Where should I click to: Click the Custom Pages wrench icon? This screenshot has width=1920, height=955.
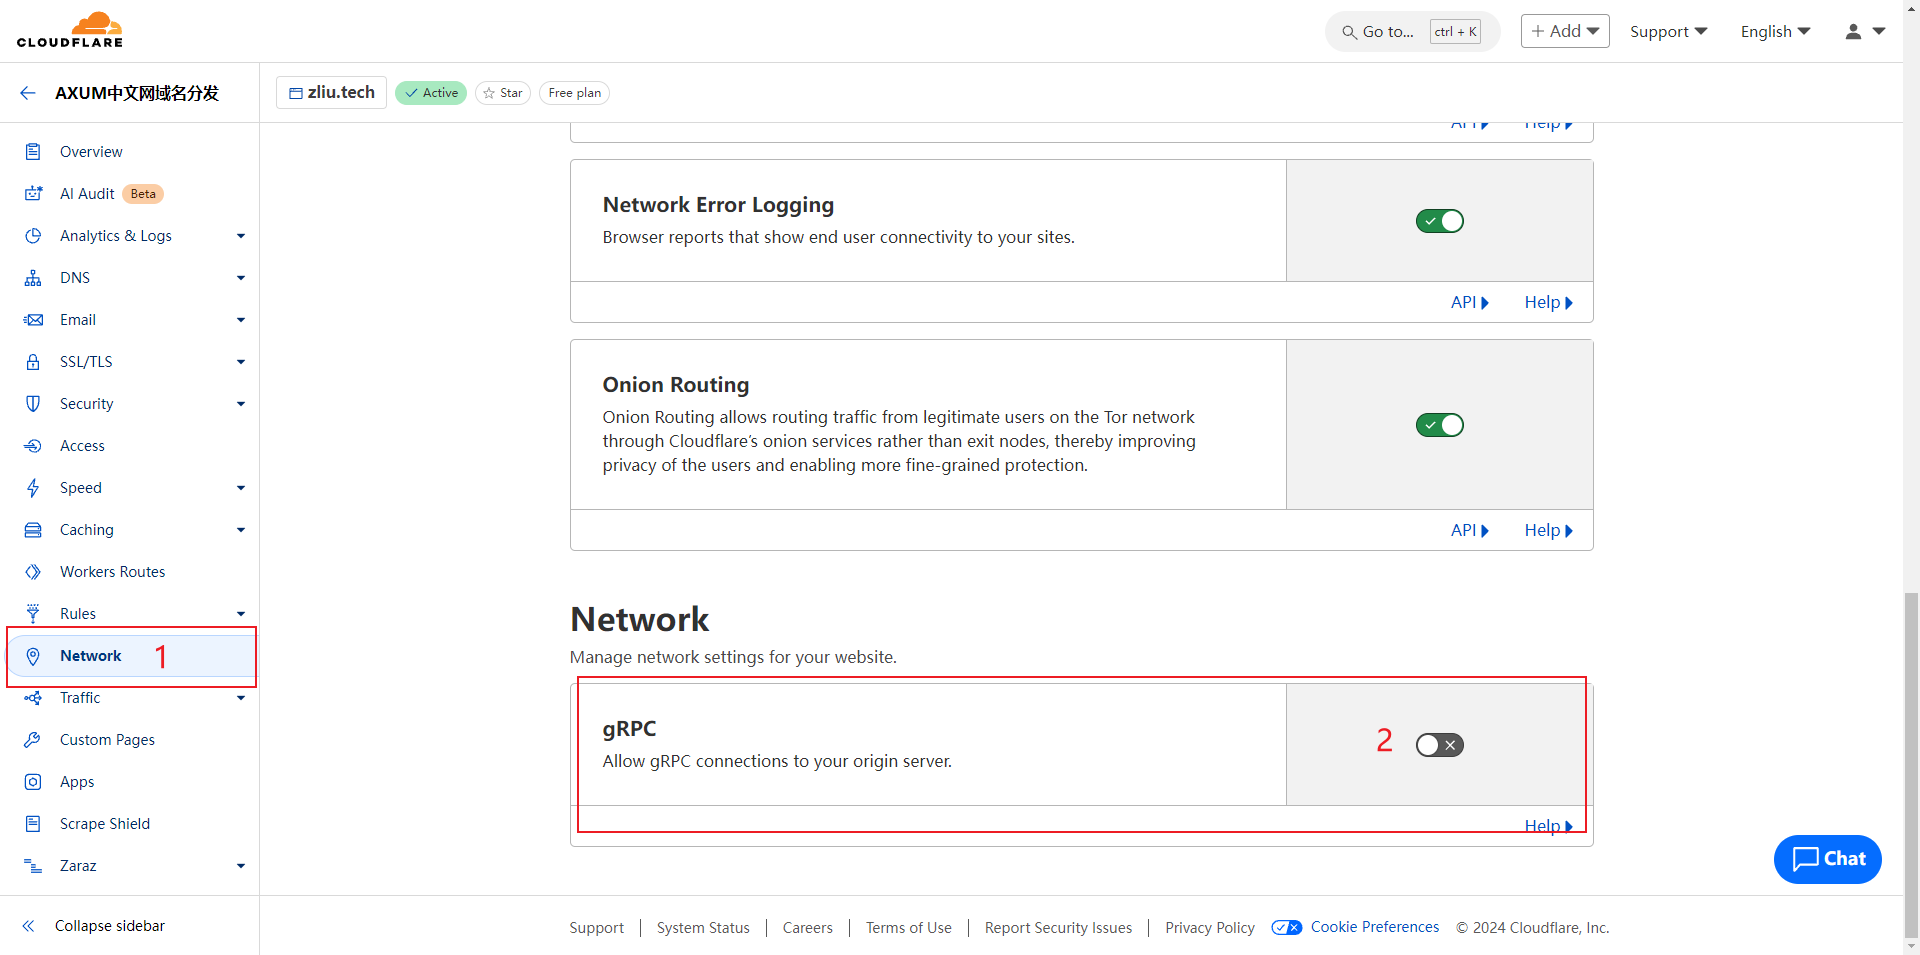coord(33,740)
